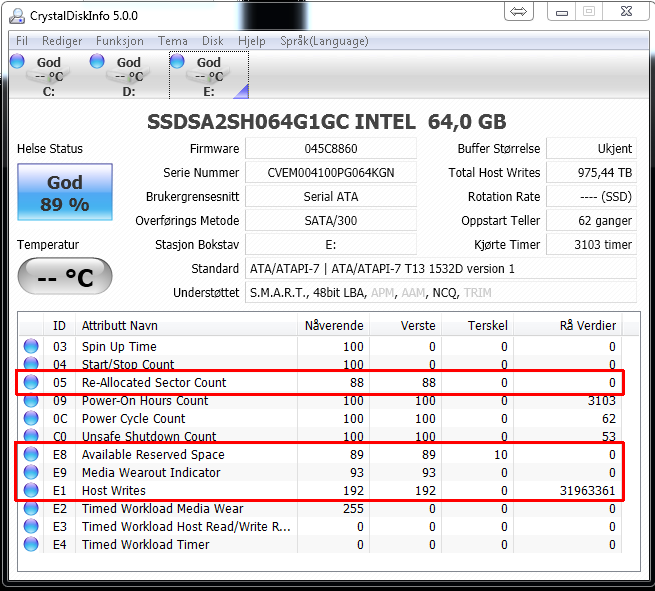Open the Tema menu
This screenshot has width=655, height=591.
click(173, 41)
